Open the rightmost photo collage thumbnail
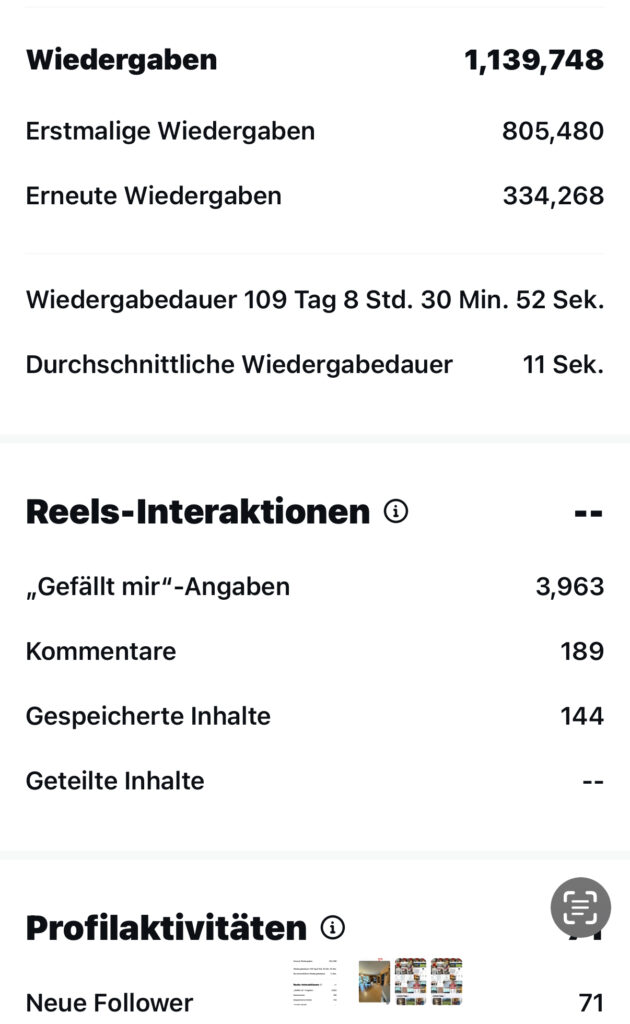Image resolution: width=630 pixels, height=1024 pixels. point(446,981)
